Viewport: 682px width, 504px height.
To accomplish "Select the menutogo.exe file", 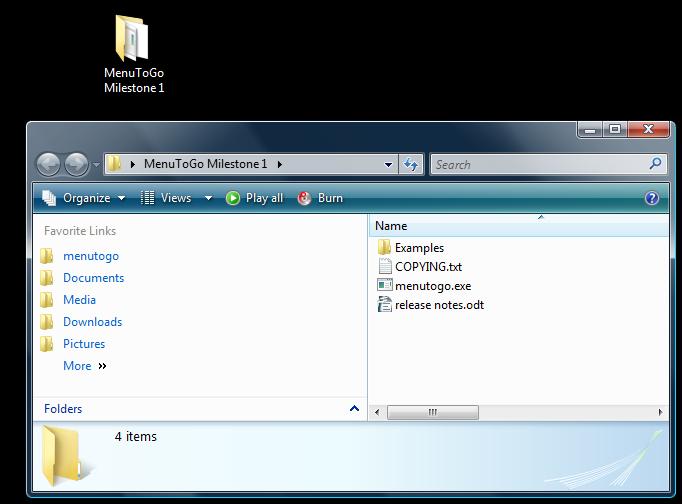I will [x=432, y=286].
